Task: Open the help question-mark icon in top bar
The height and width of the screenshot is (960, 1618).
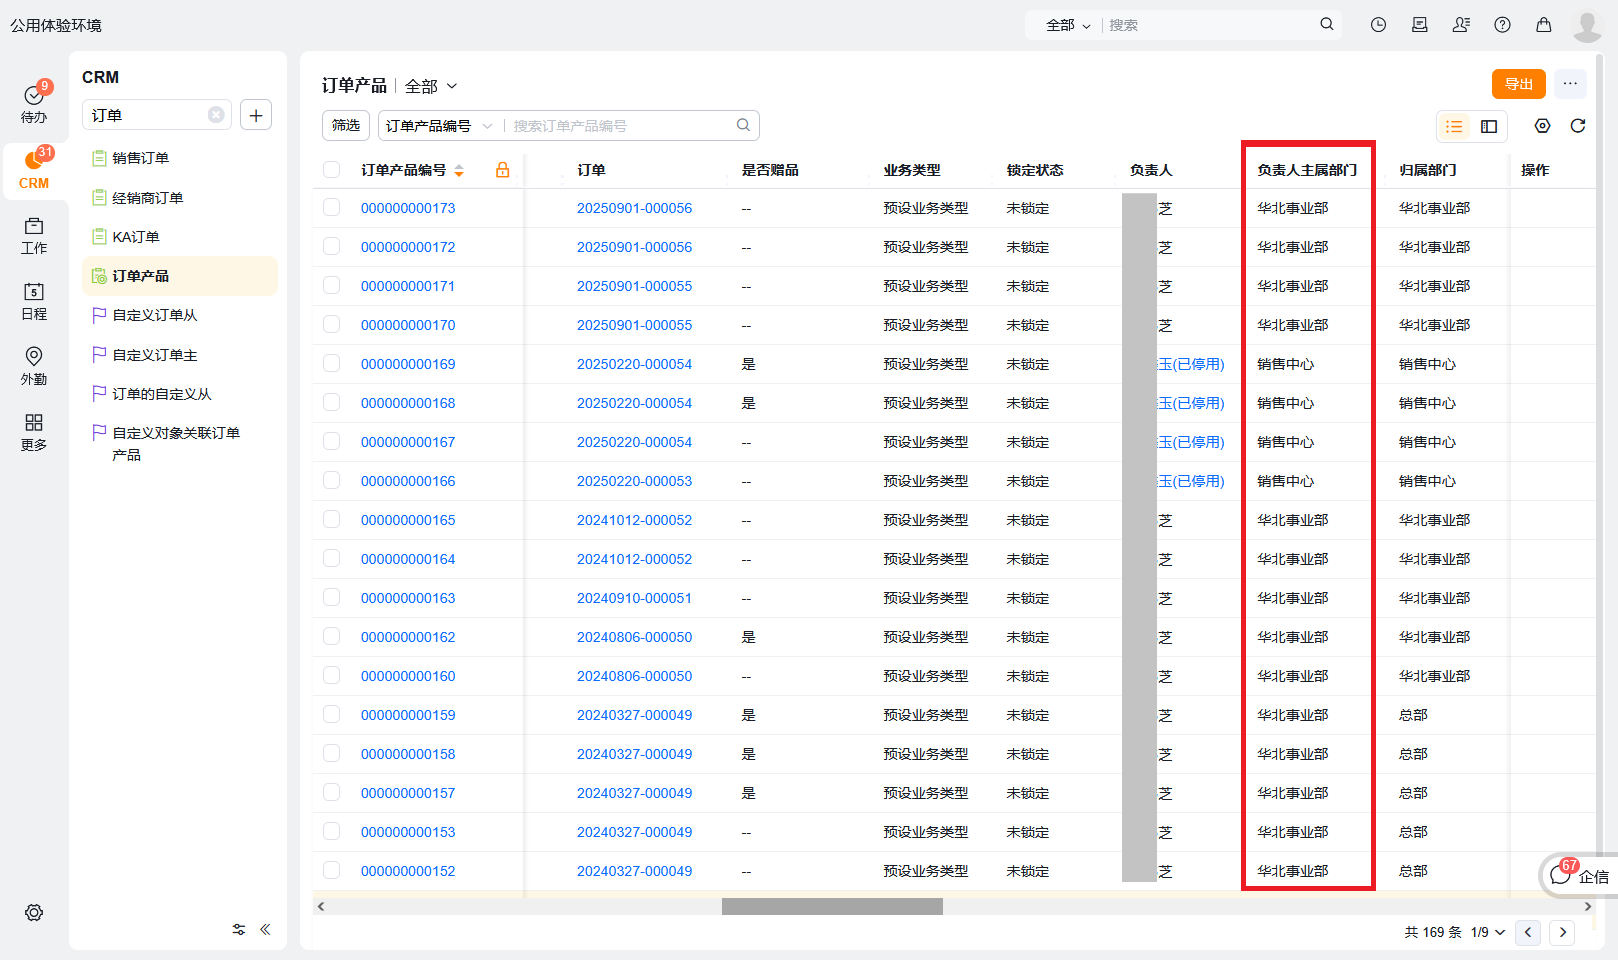Action: pos(1502,24)
